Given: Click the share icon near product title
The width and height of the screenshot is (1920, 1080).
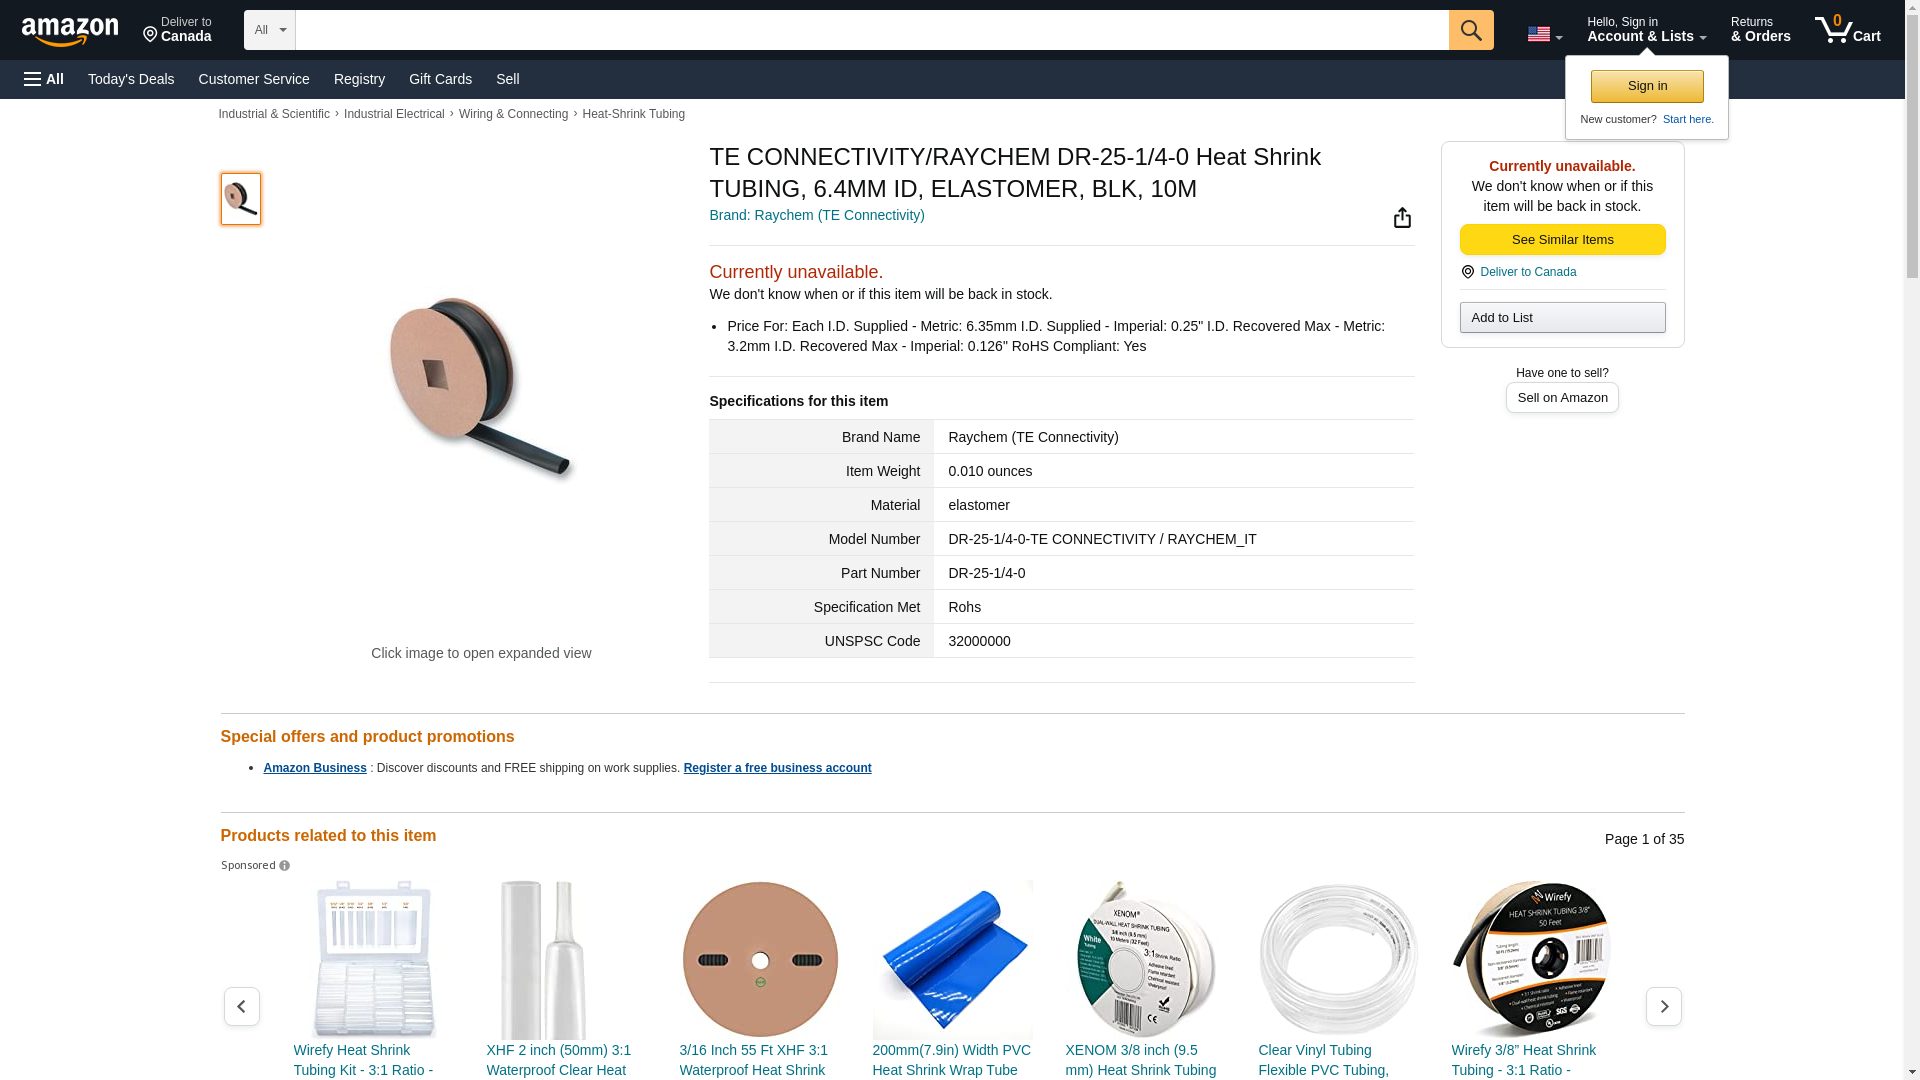Looking at the screenshot, I should click(1402, 218).
